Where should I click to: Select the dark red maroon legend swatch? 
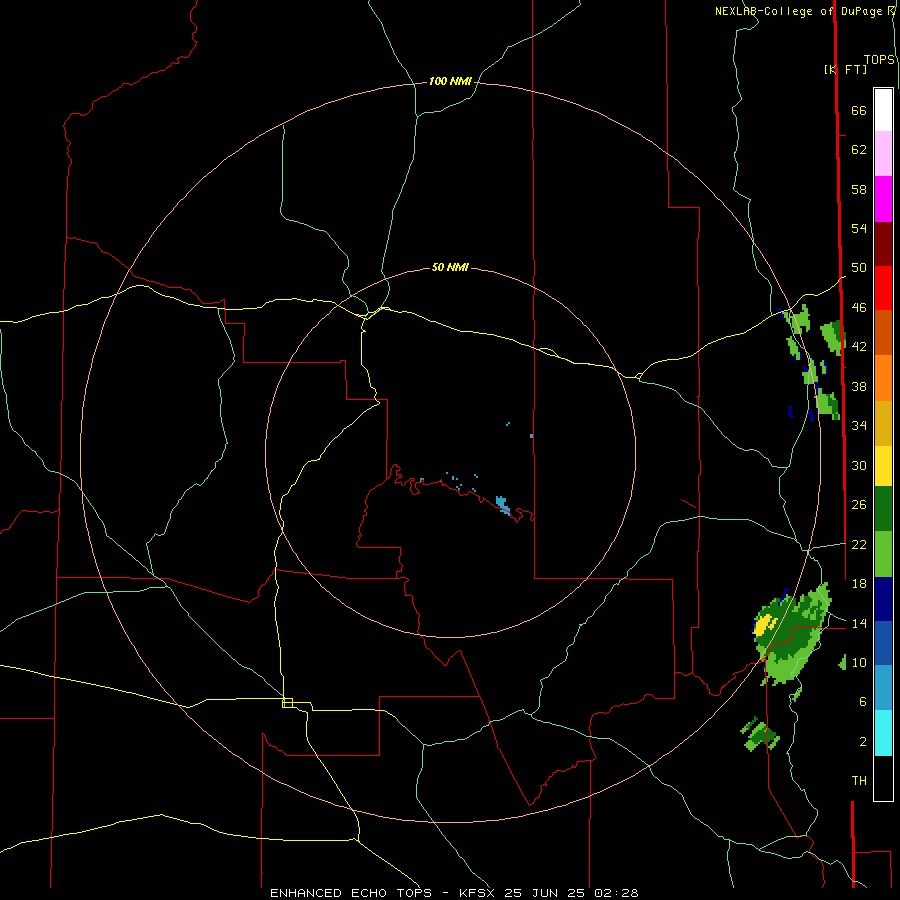coord(883,243)
